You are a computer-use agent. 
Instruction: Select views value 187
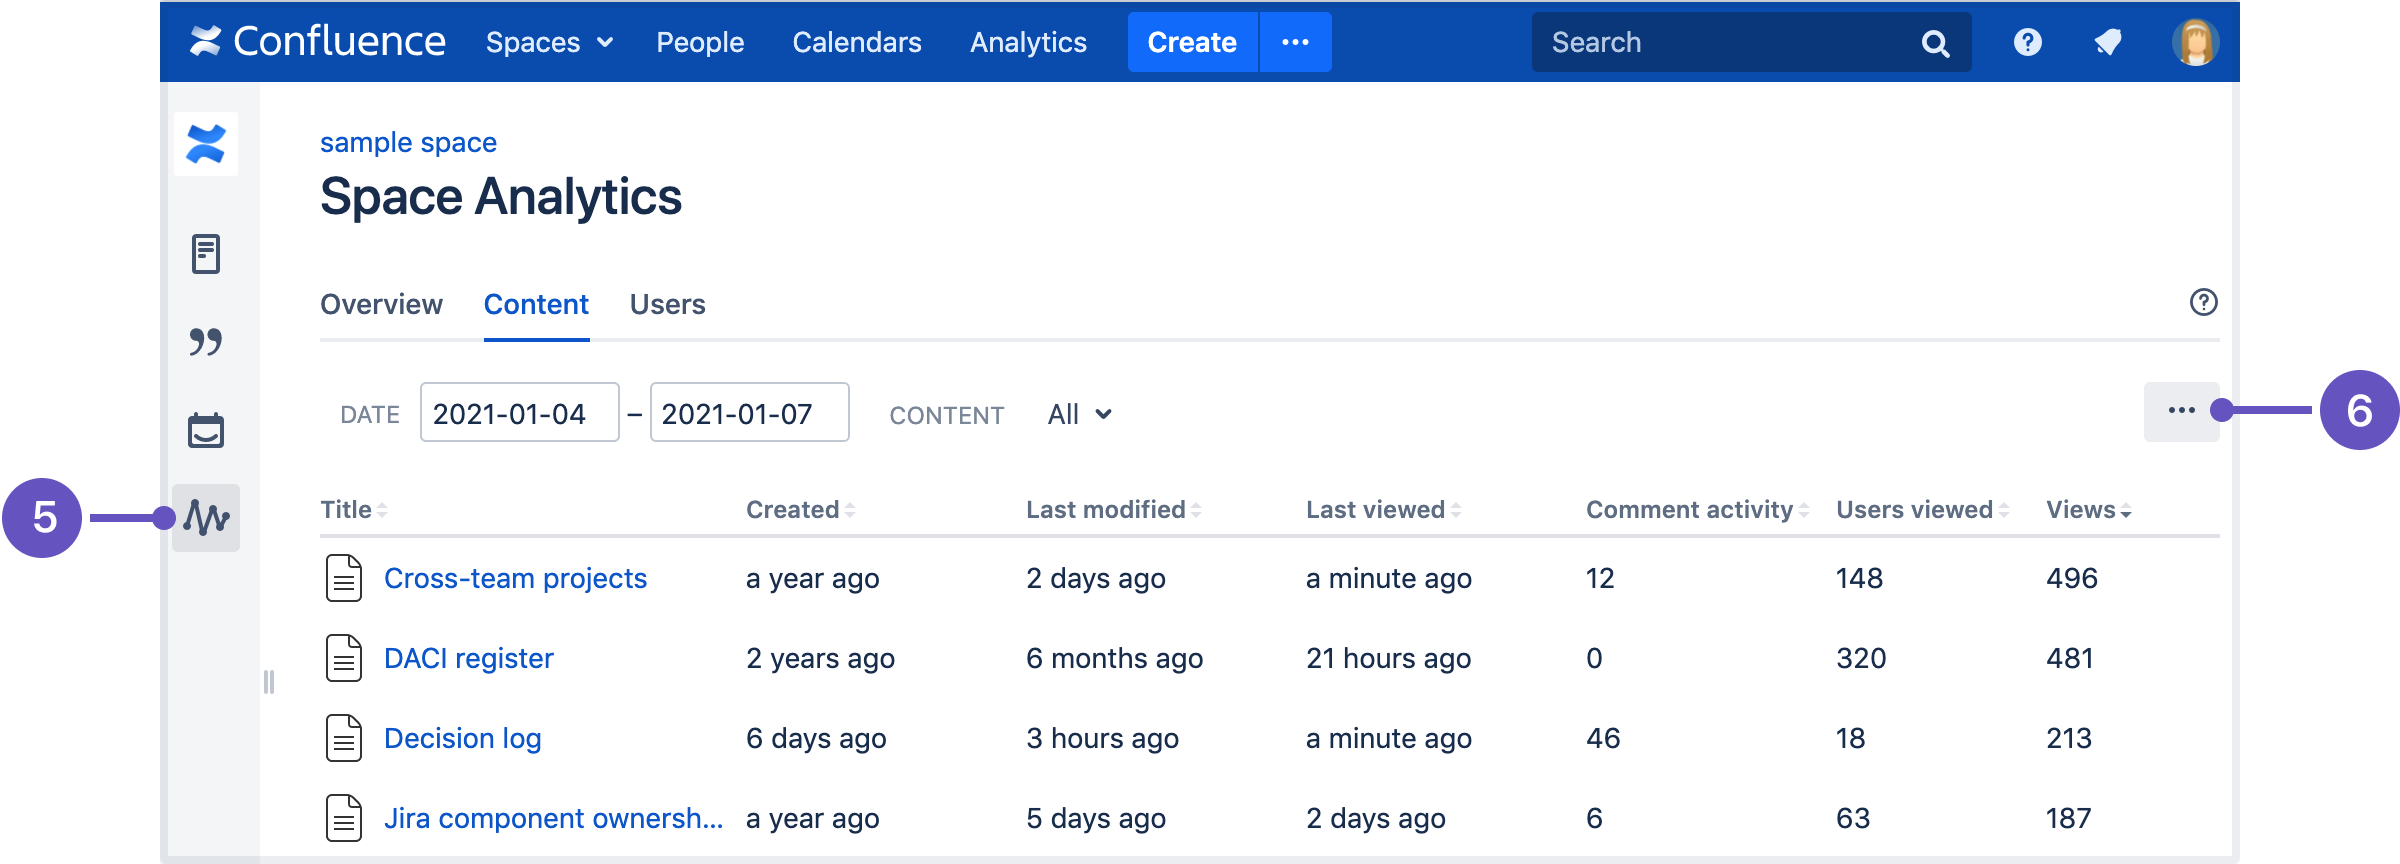(2068, 818)
